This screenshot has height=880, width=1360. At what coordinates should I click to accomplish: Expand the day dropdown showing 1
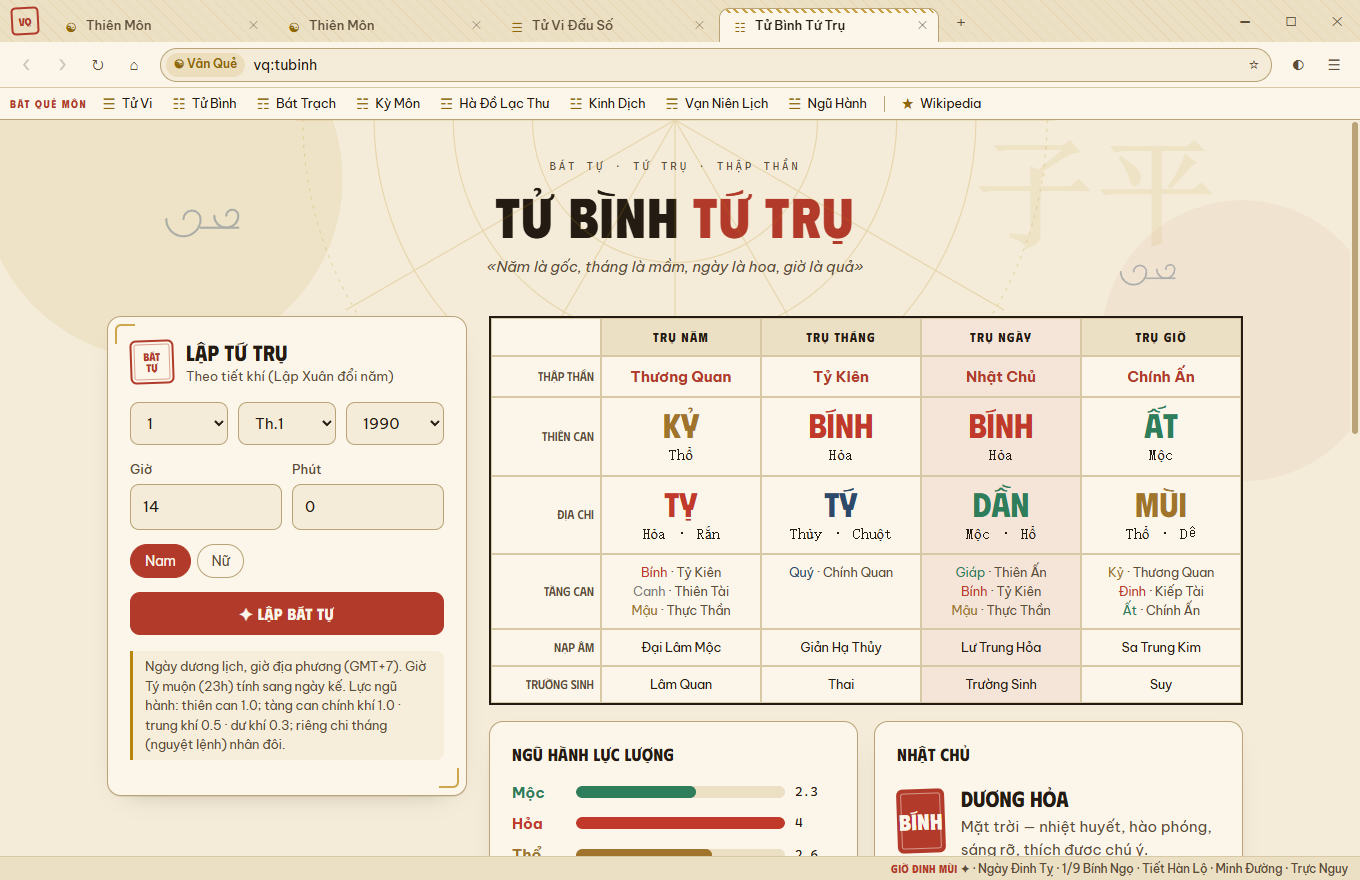click(x=179, y=423)
